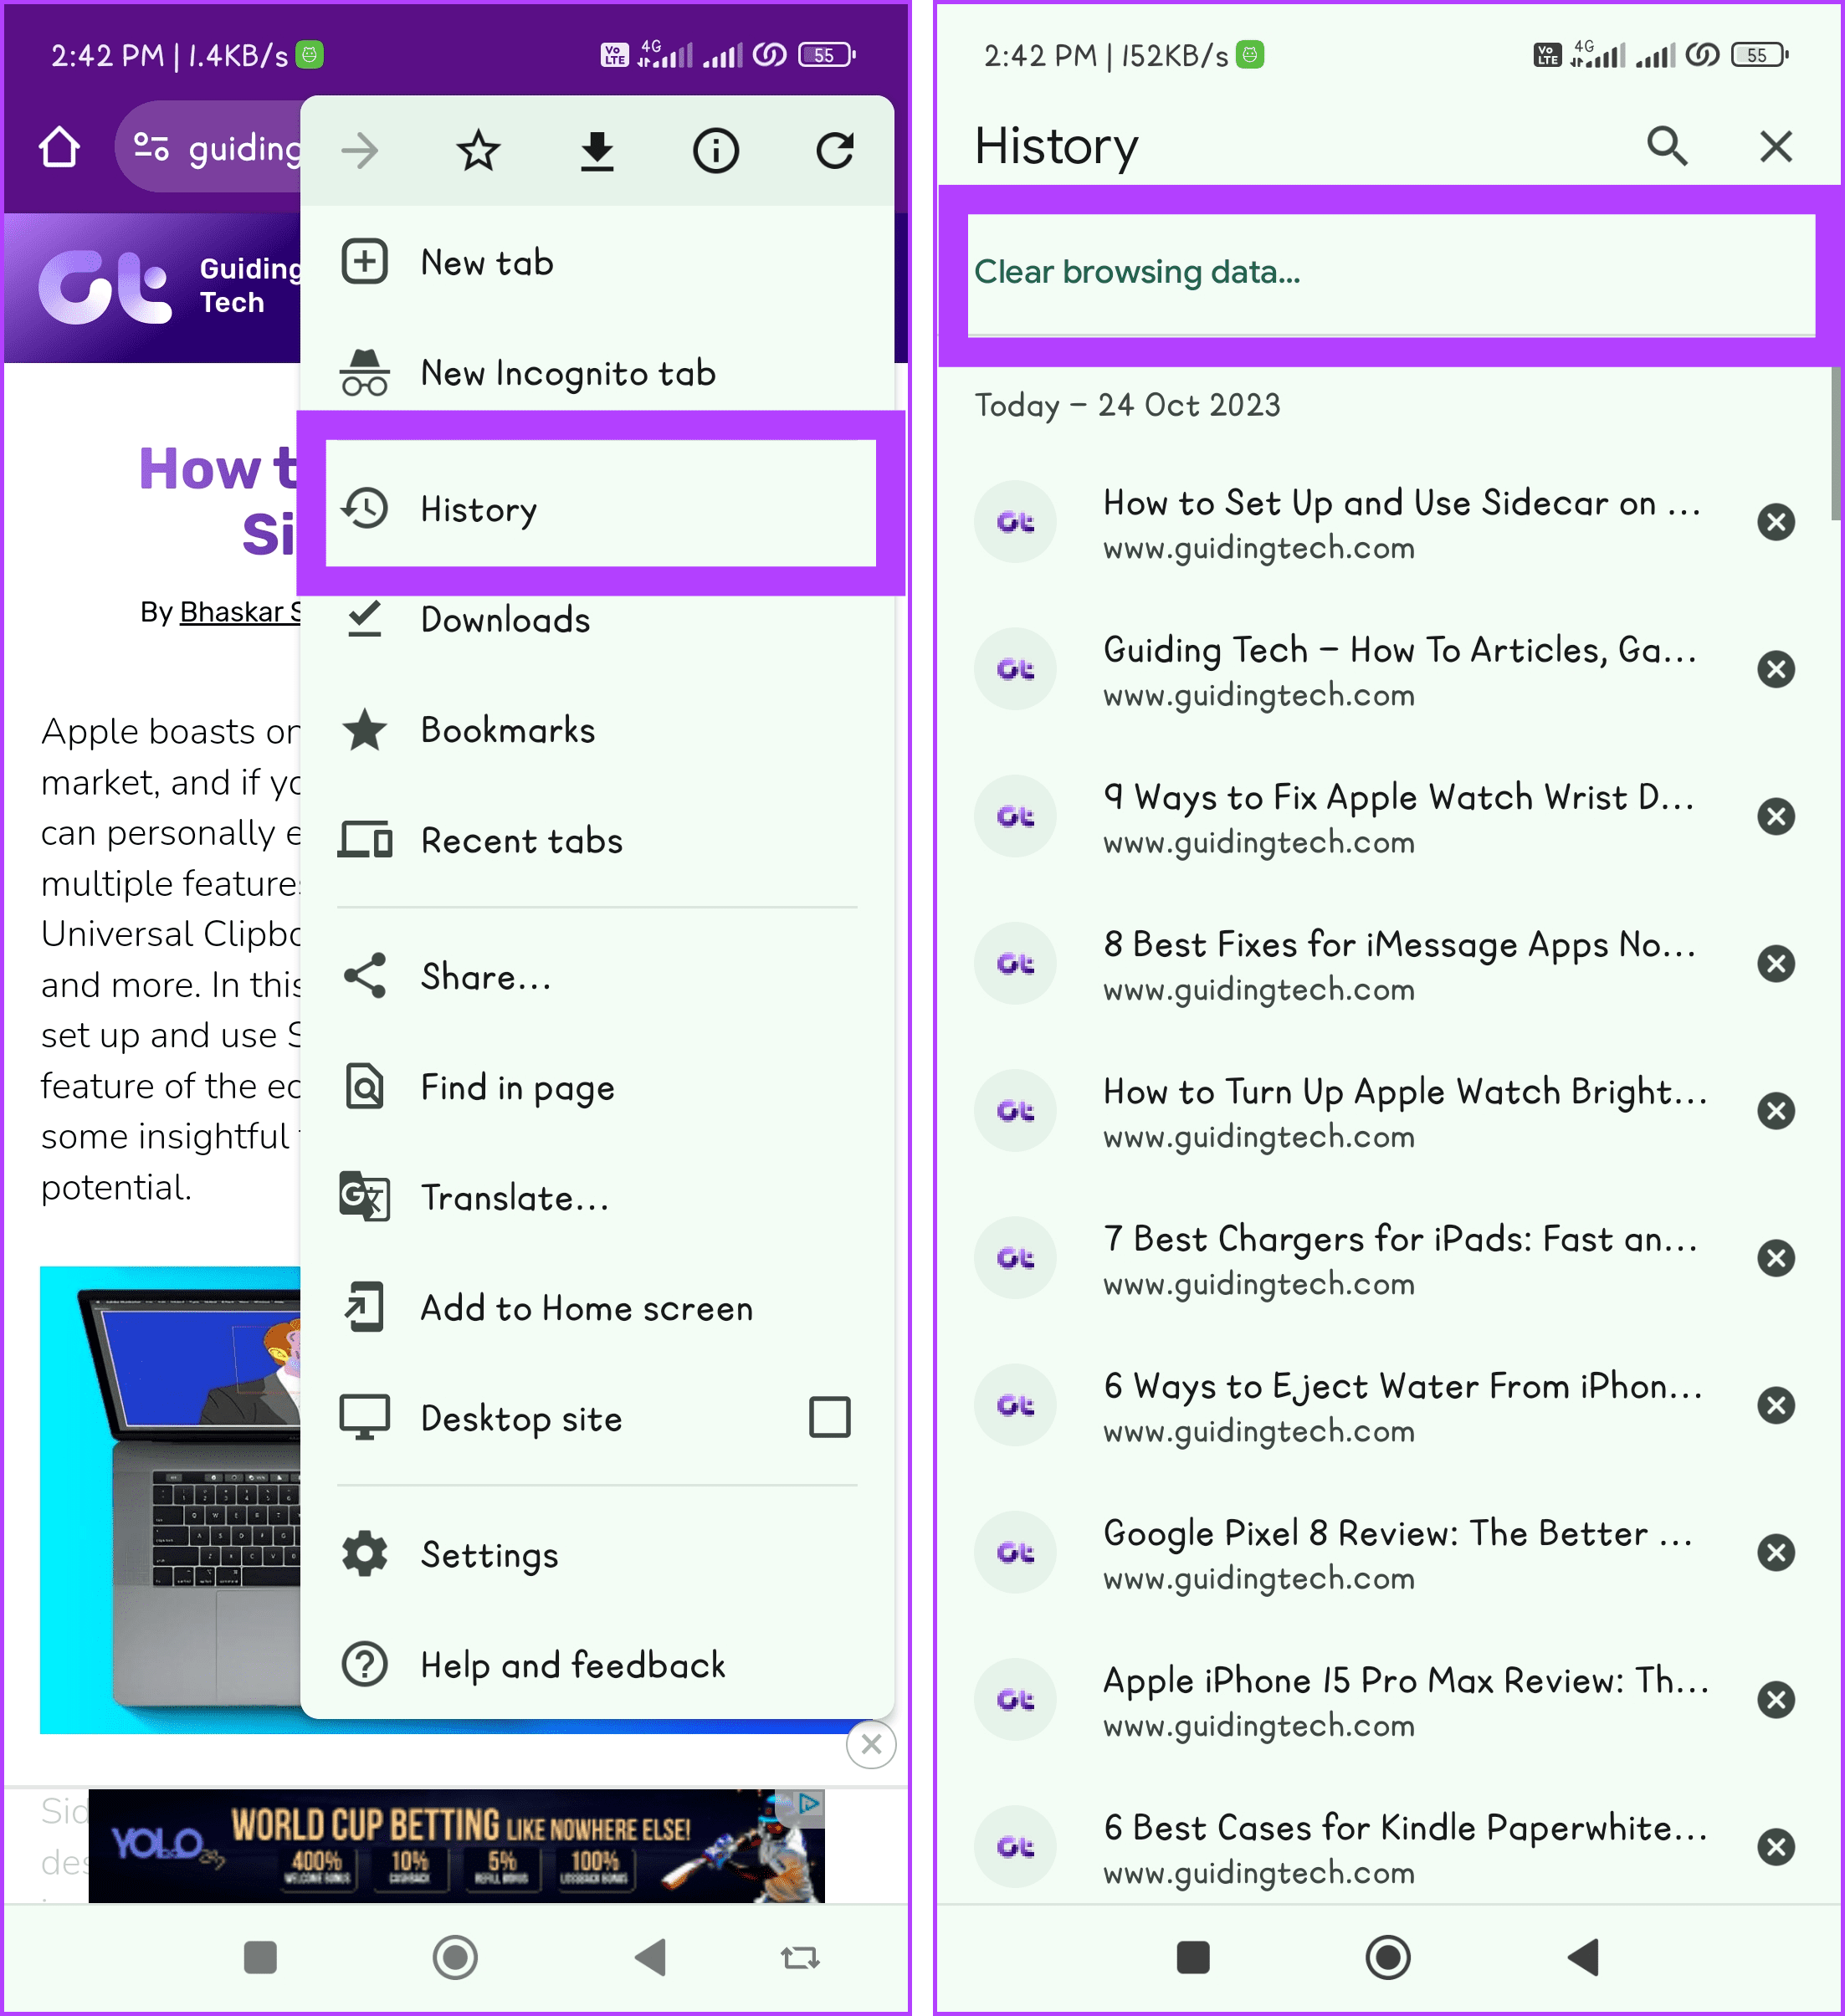Open Downloads menu entry
Image resolution: width=1845 pixels, height=2016 pixels.
(x=597, y=620)
